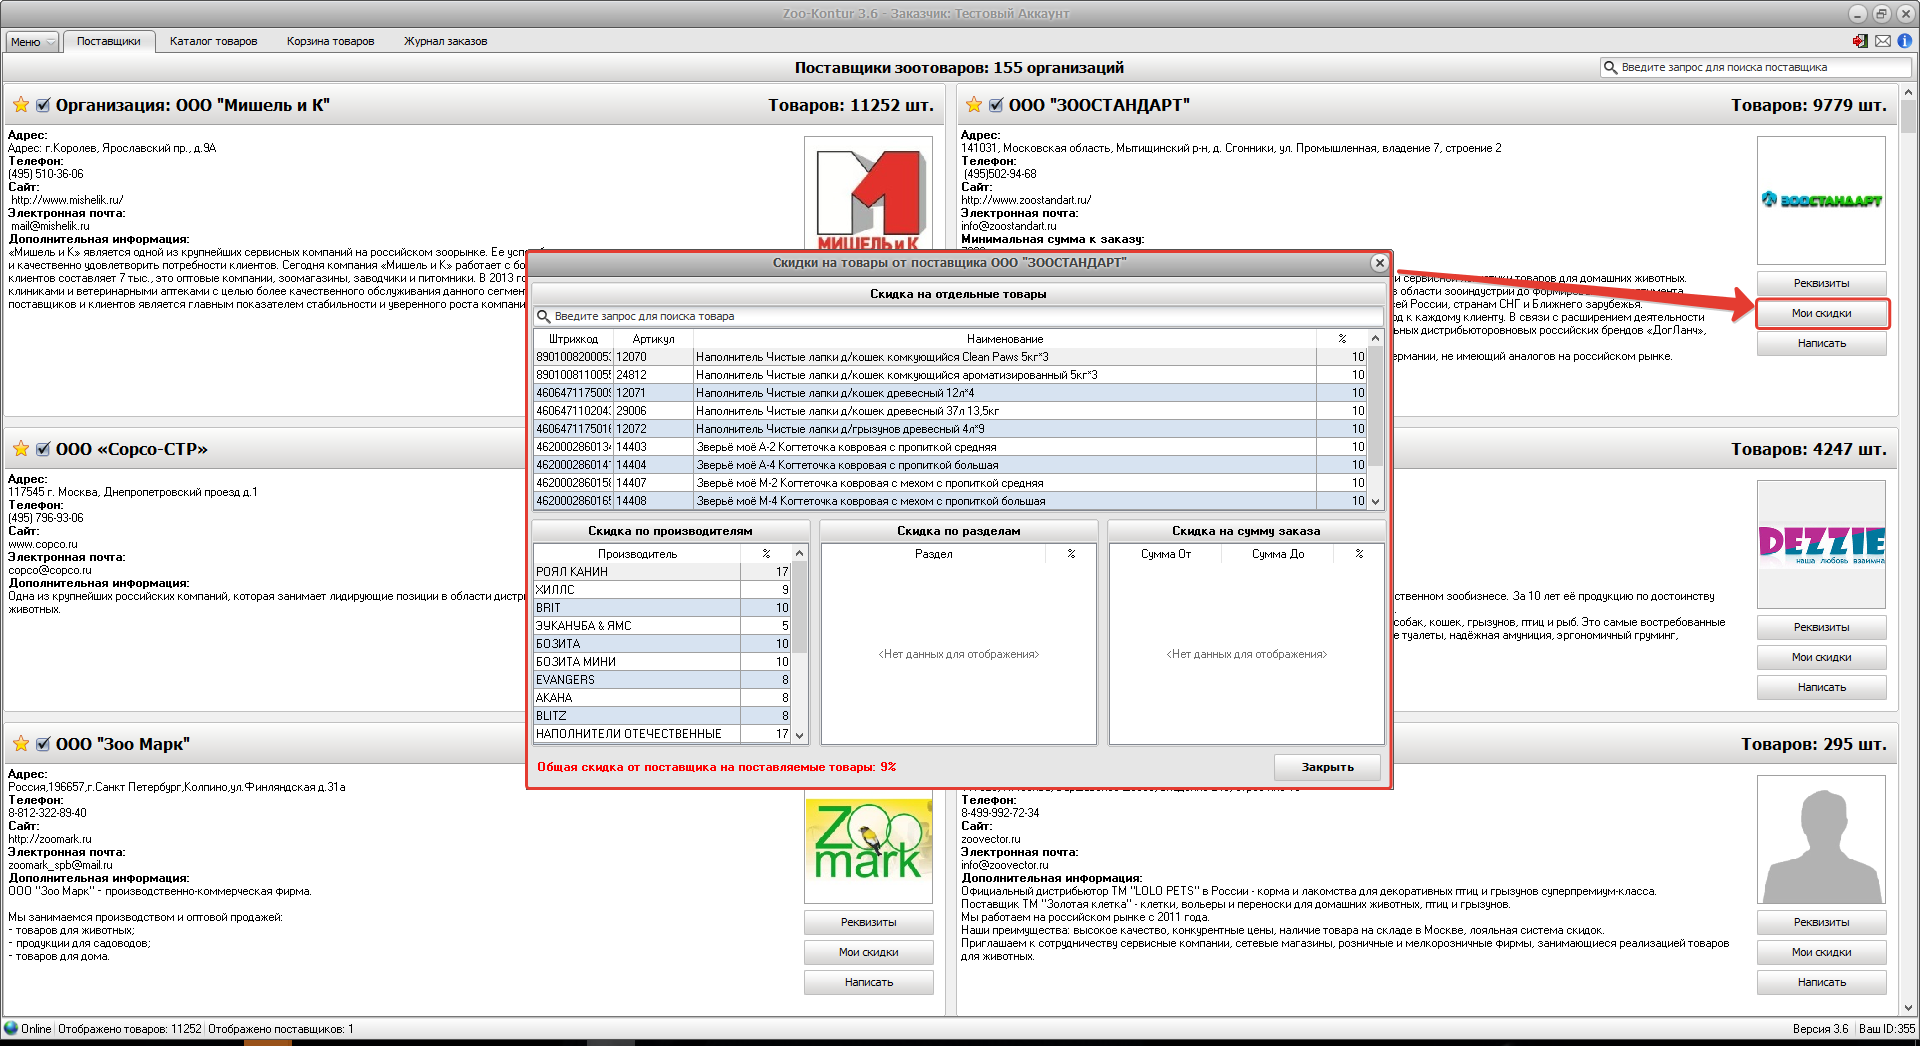Open Реквизиты for ЗООСТАНДАРТ
The height and width of the screenshot is (1046, 1920).
1821,283
